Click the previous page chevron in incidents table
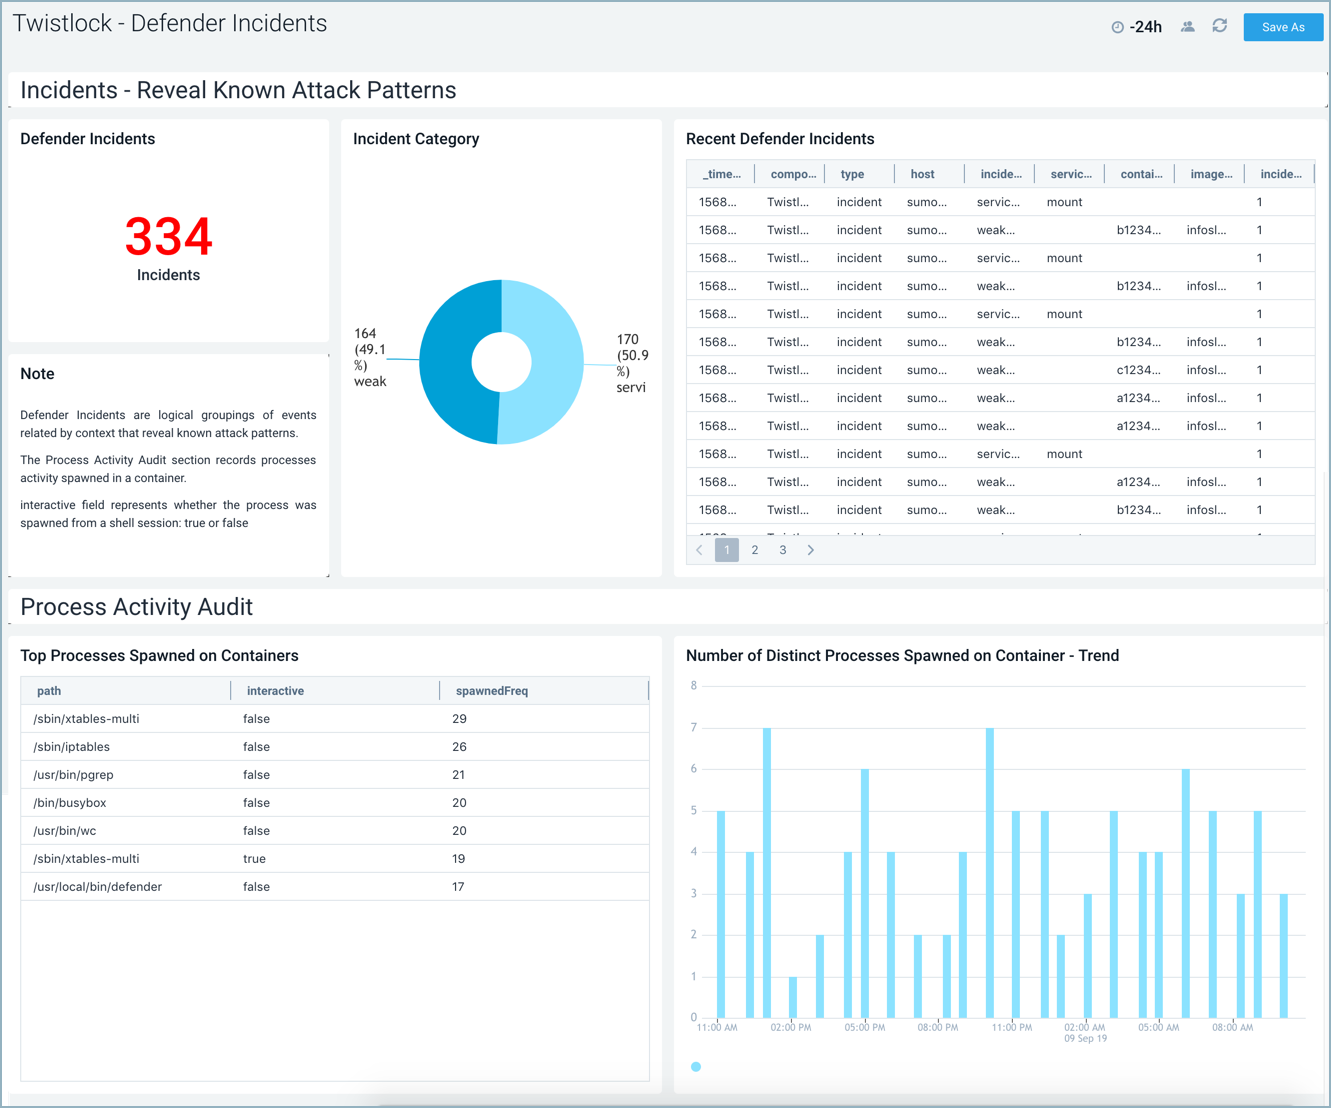This screenshot has width=1331, height=1108. point(699,549)
